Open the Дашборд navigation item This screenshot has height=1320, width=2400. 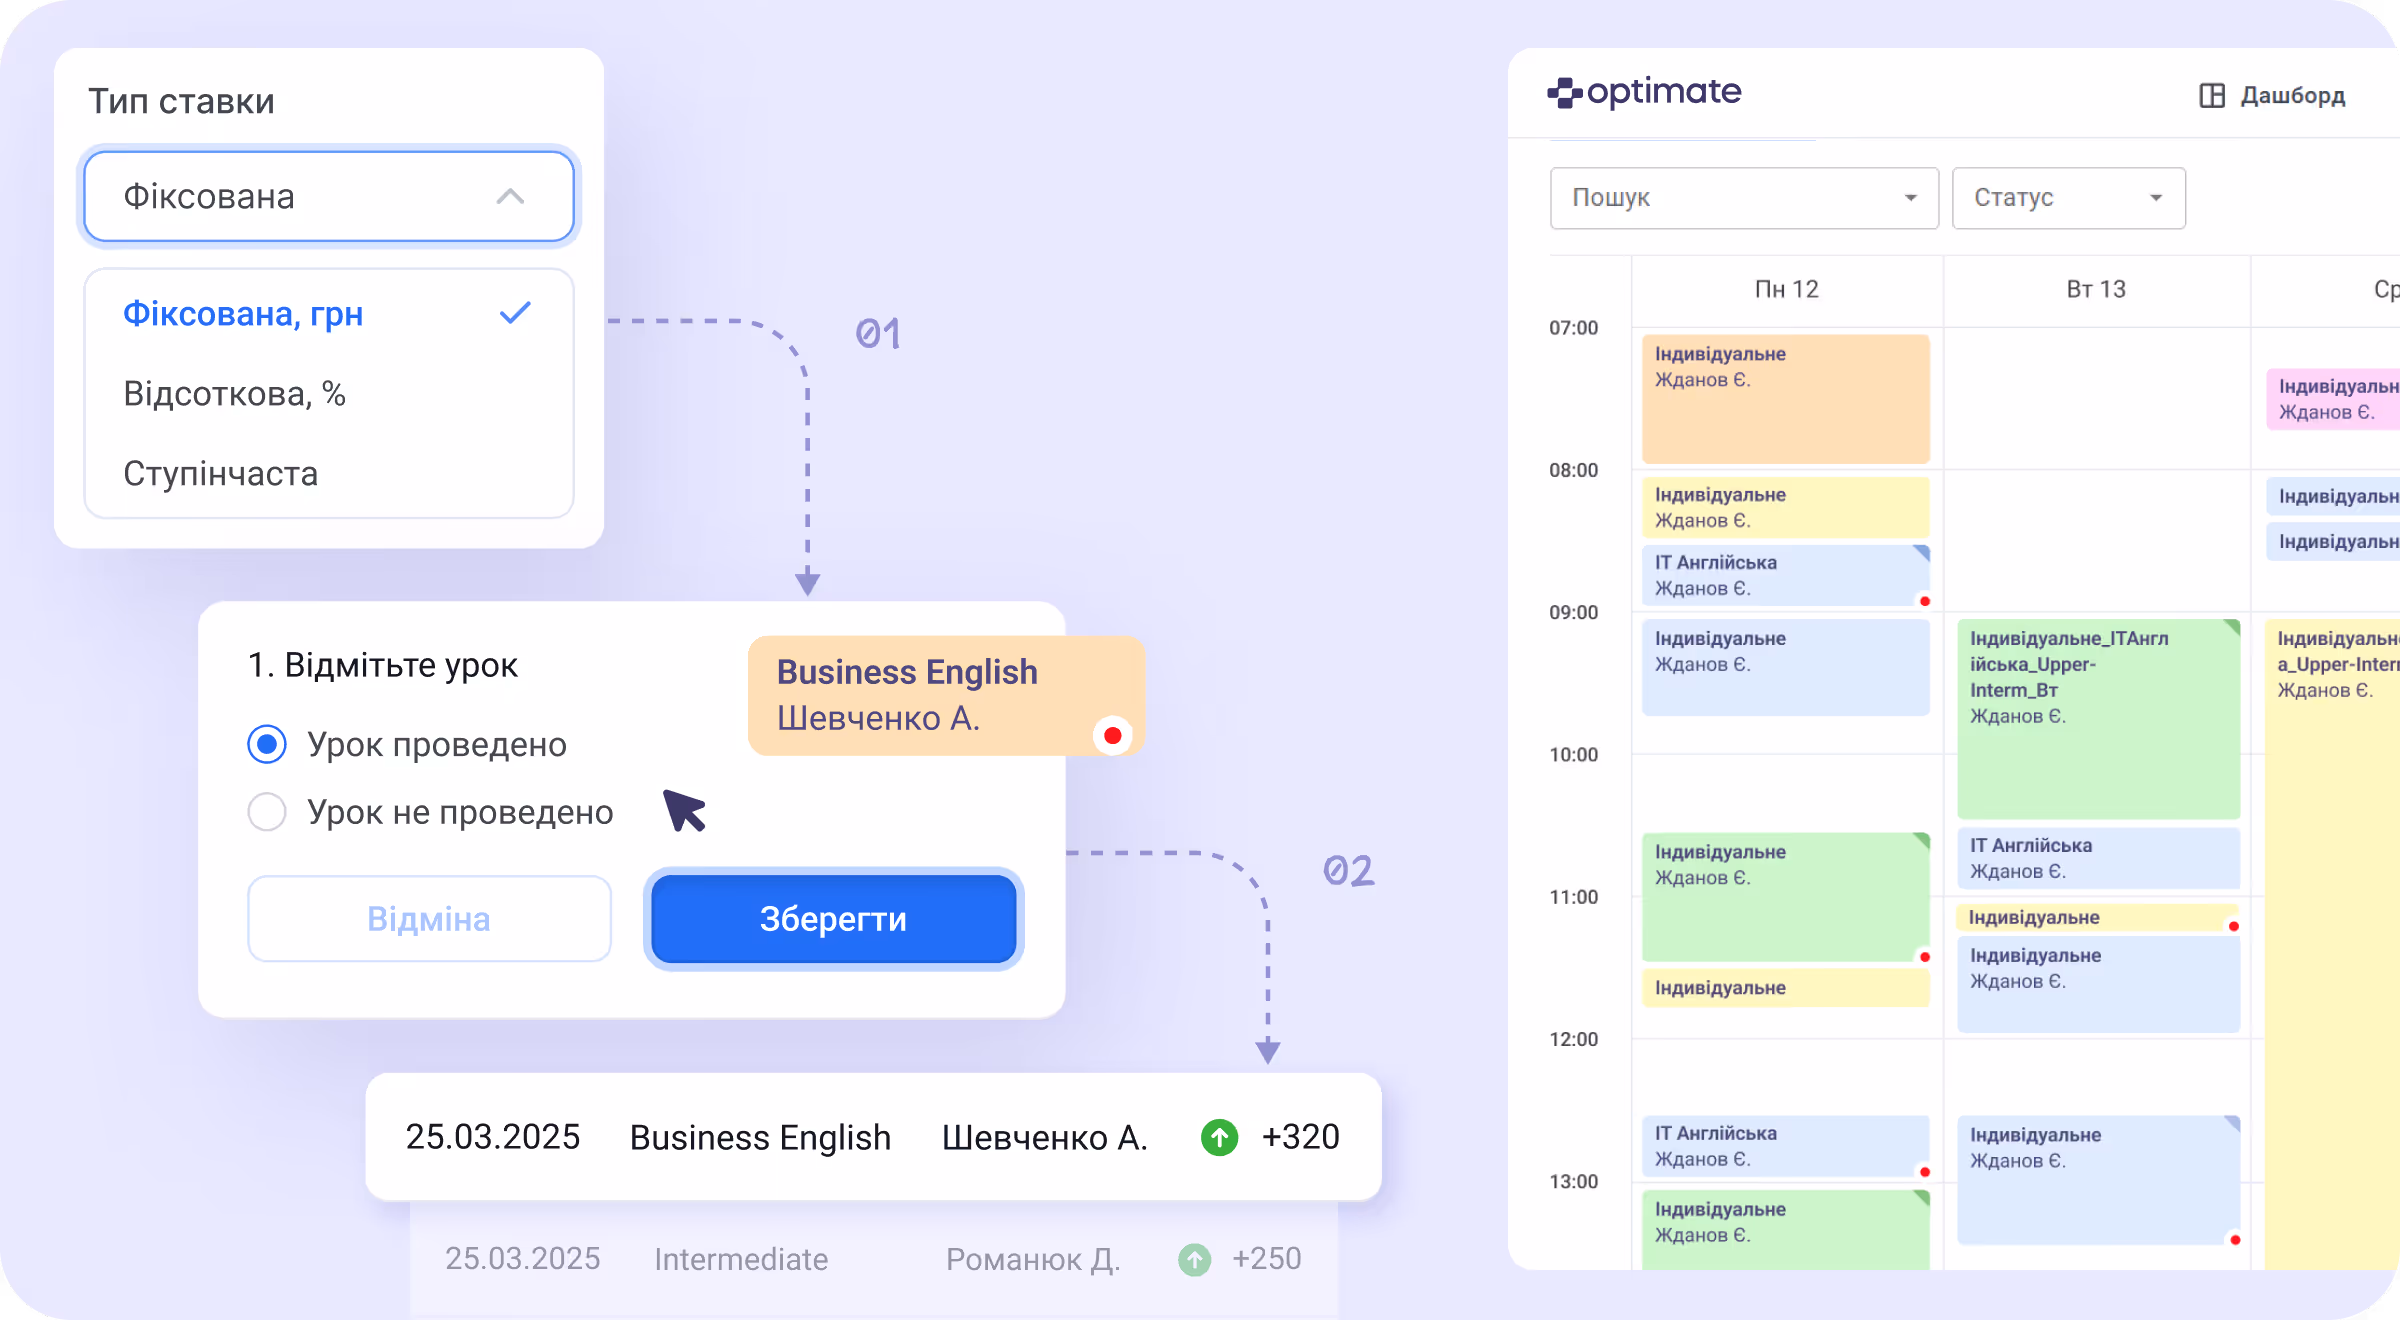(2291, 96)
